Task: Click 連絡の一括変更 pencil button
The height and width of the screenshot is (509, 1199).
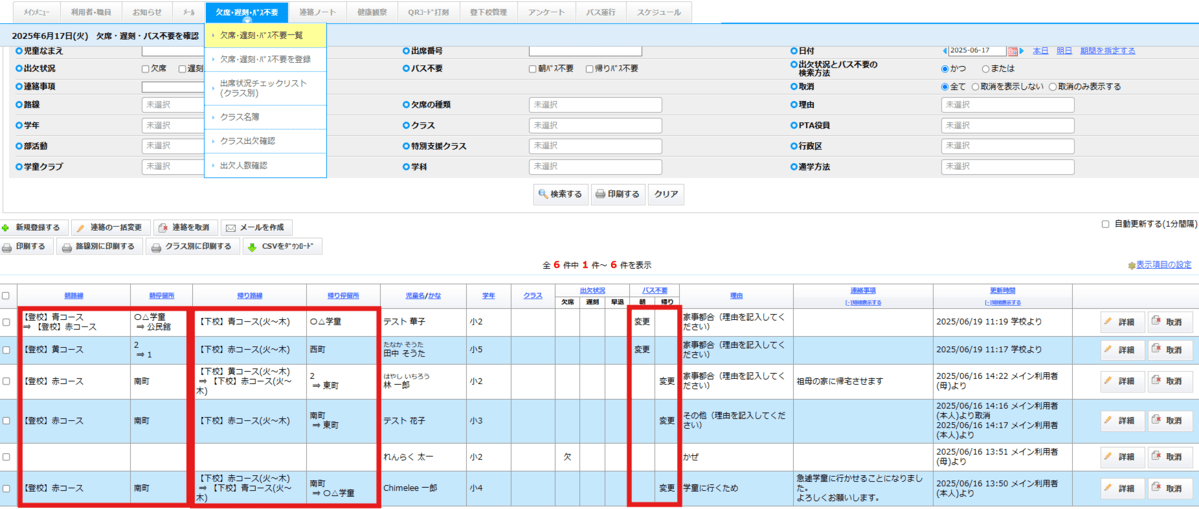Action: [x=110, y=228]
